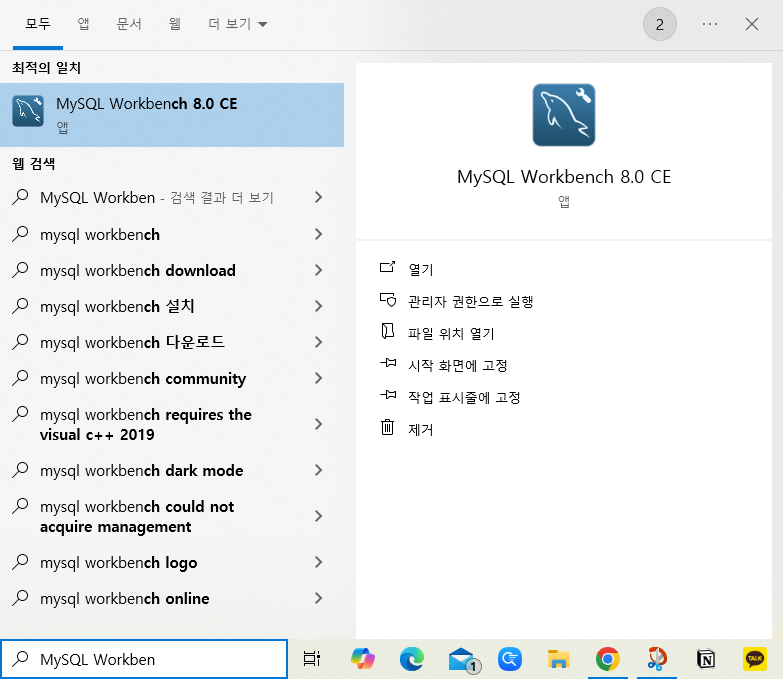Switch to the 문서 tab
The image size is (783, 679).
tap(129, 23)
